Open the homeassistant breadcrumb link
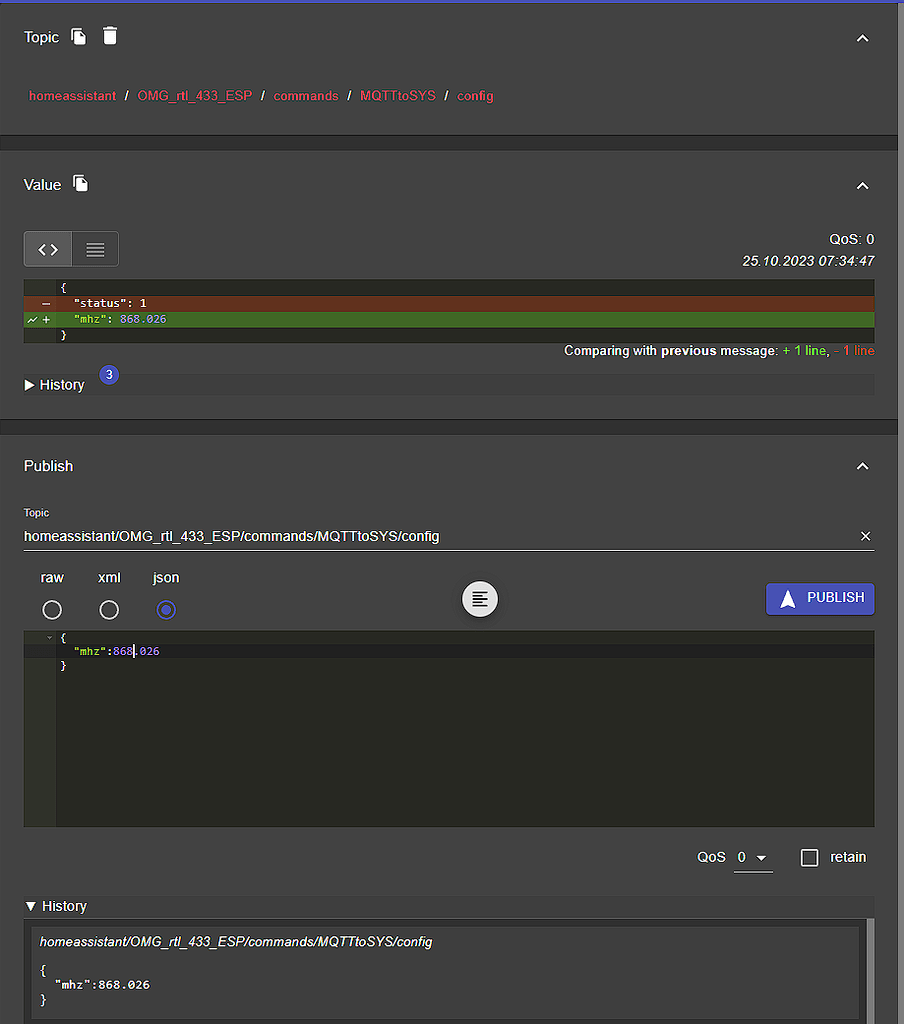Screen dimensions: 904x1024 pyautogui.click(x=72, y=95)
